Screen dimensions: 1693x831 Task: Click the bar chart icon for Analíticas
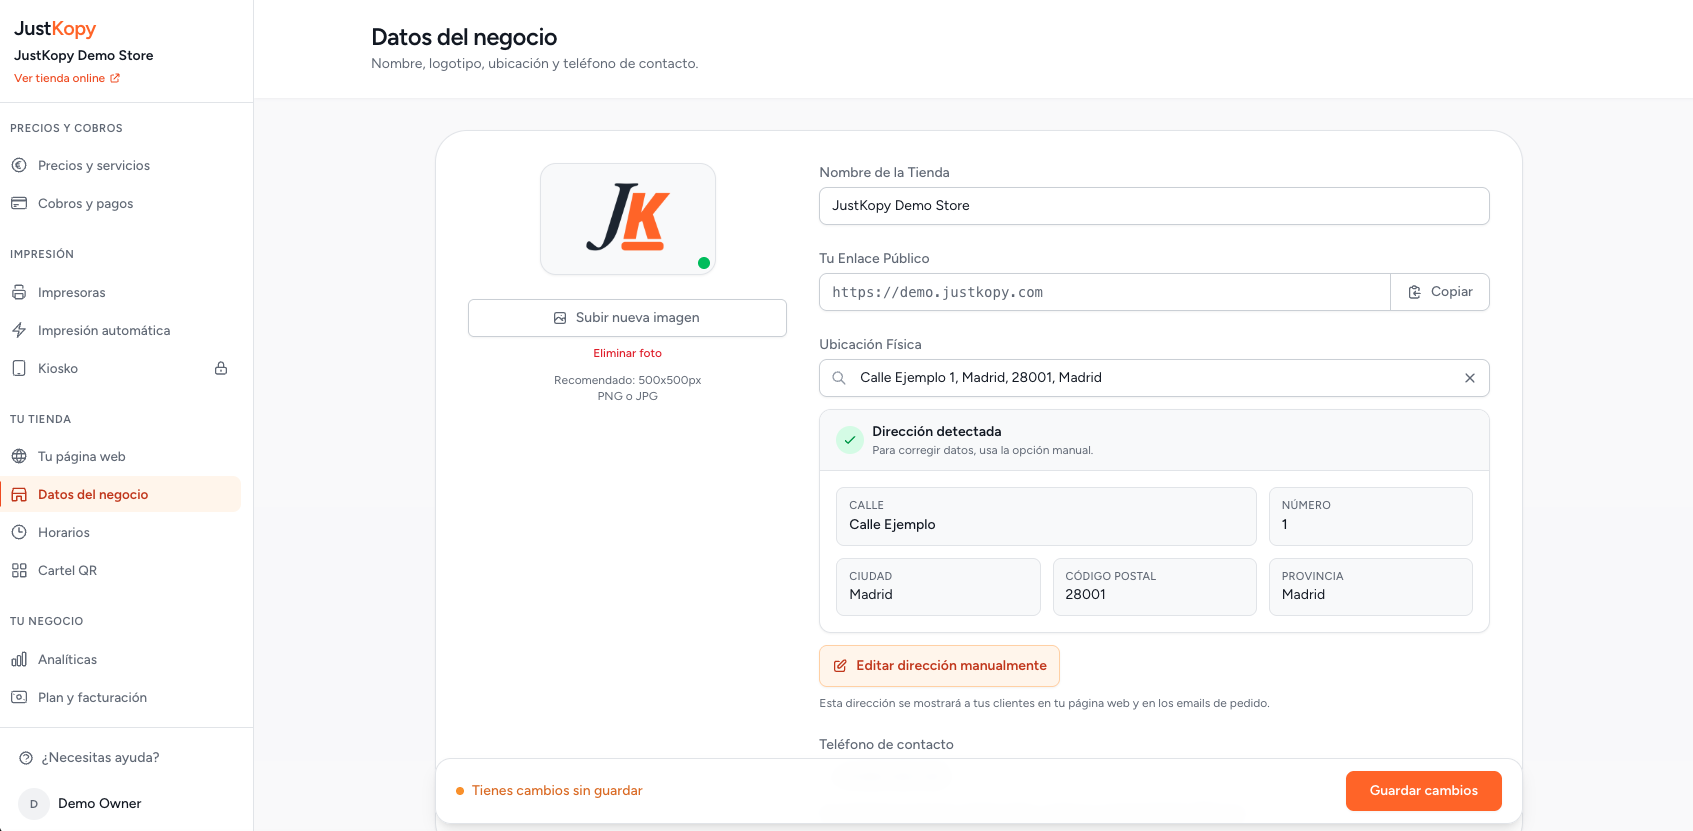point(19,659)
